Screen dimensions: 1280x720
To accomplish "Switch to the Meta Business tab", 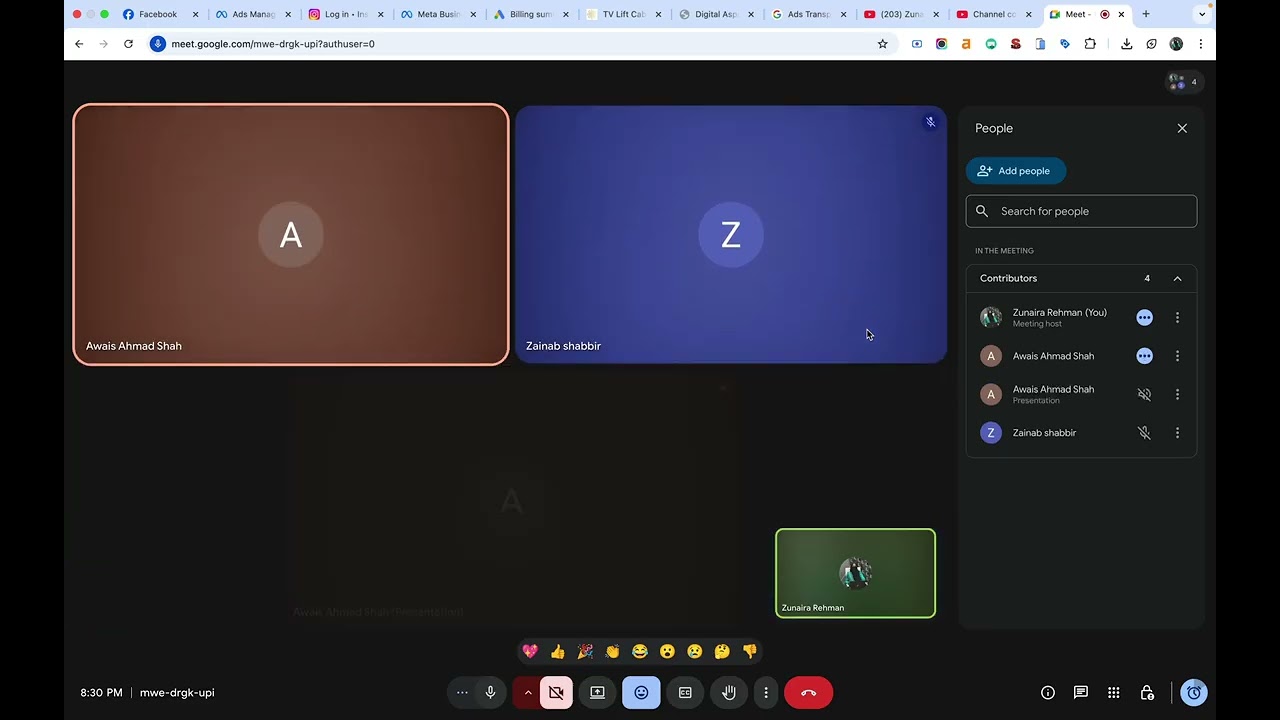I will pos(438,14).
